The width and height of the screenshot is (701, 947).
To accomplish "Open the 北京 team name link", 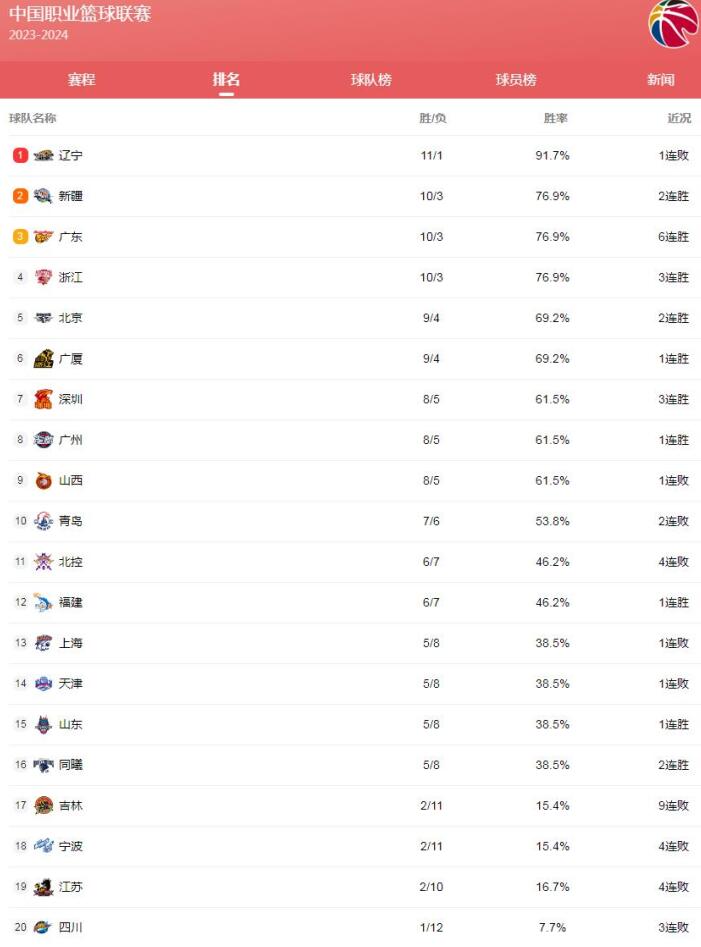I will tap(71, 318).
